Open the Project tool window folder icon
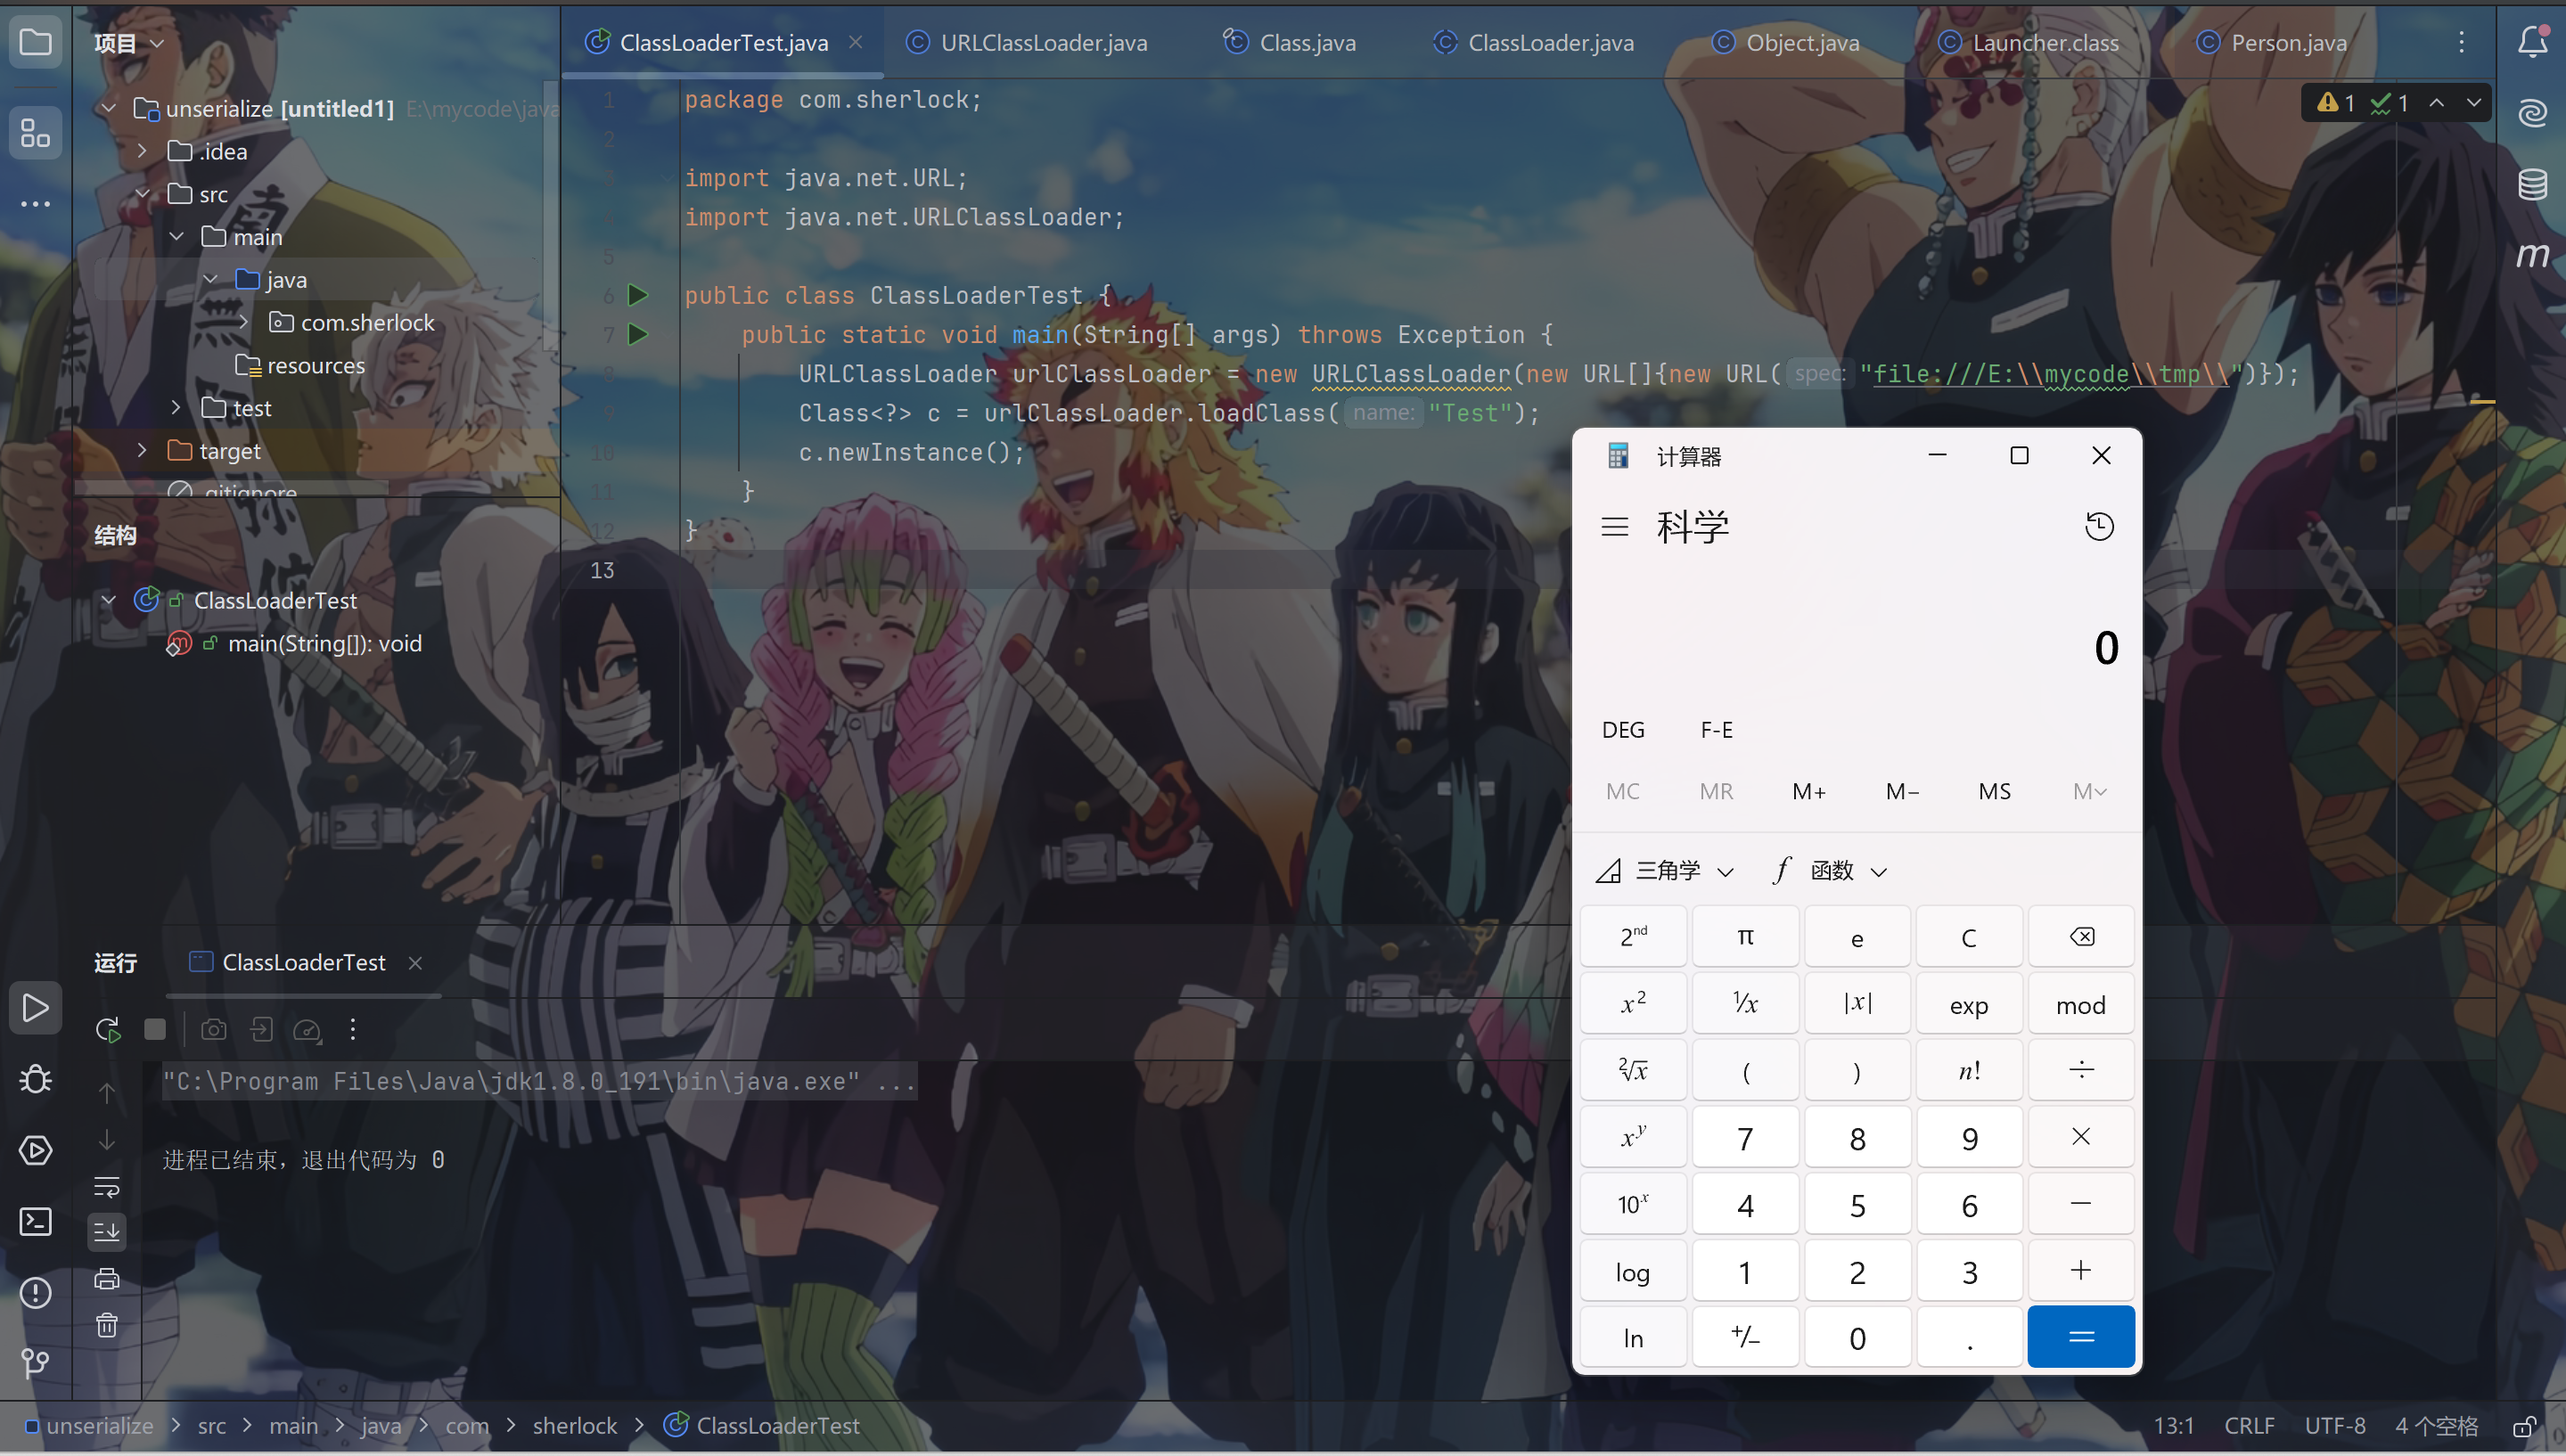 (36, 42)
